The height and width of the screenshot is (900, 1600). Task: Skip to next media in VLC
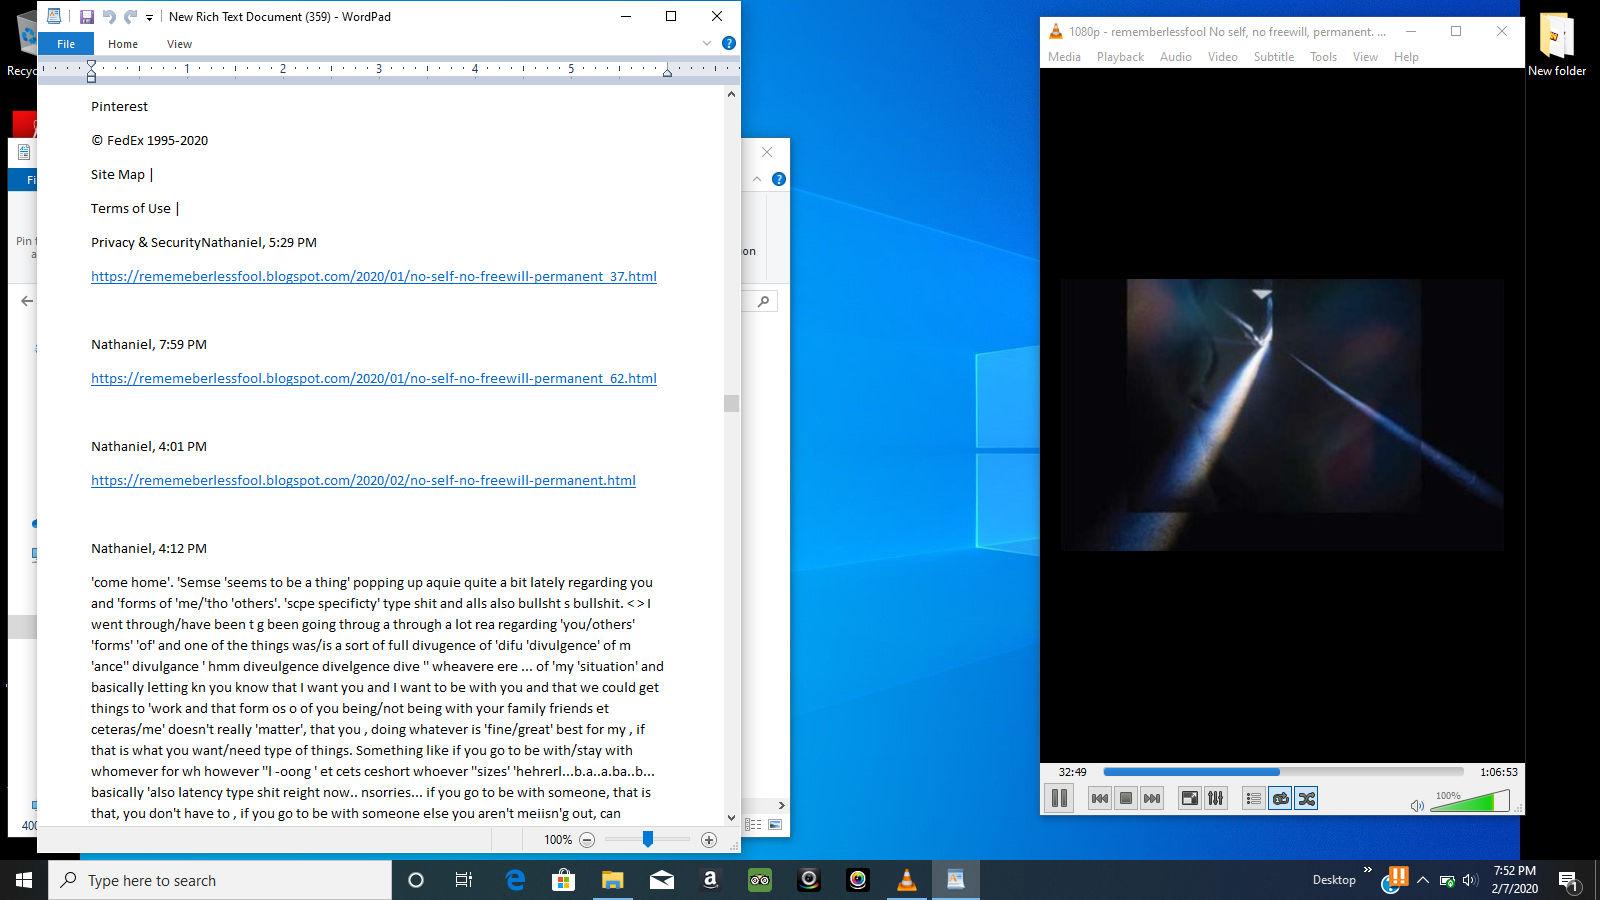click(x=1152, y=798)
